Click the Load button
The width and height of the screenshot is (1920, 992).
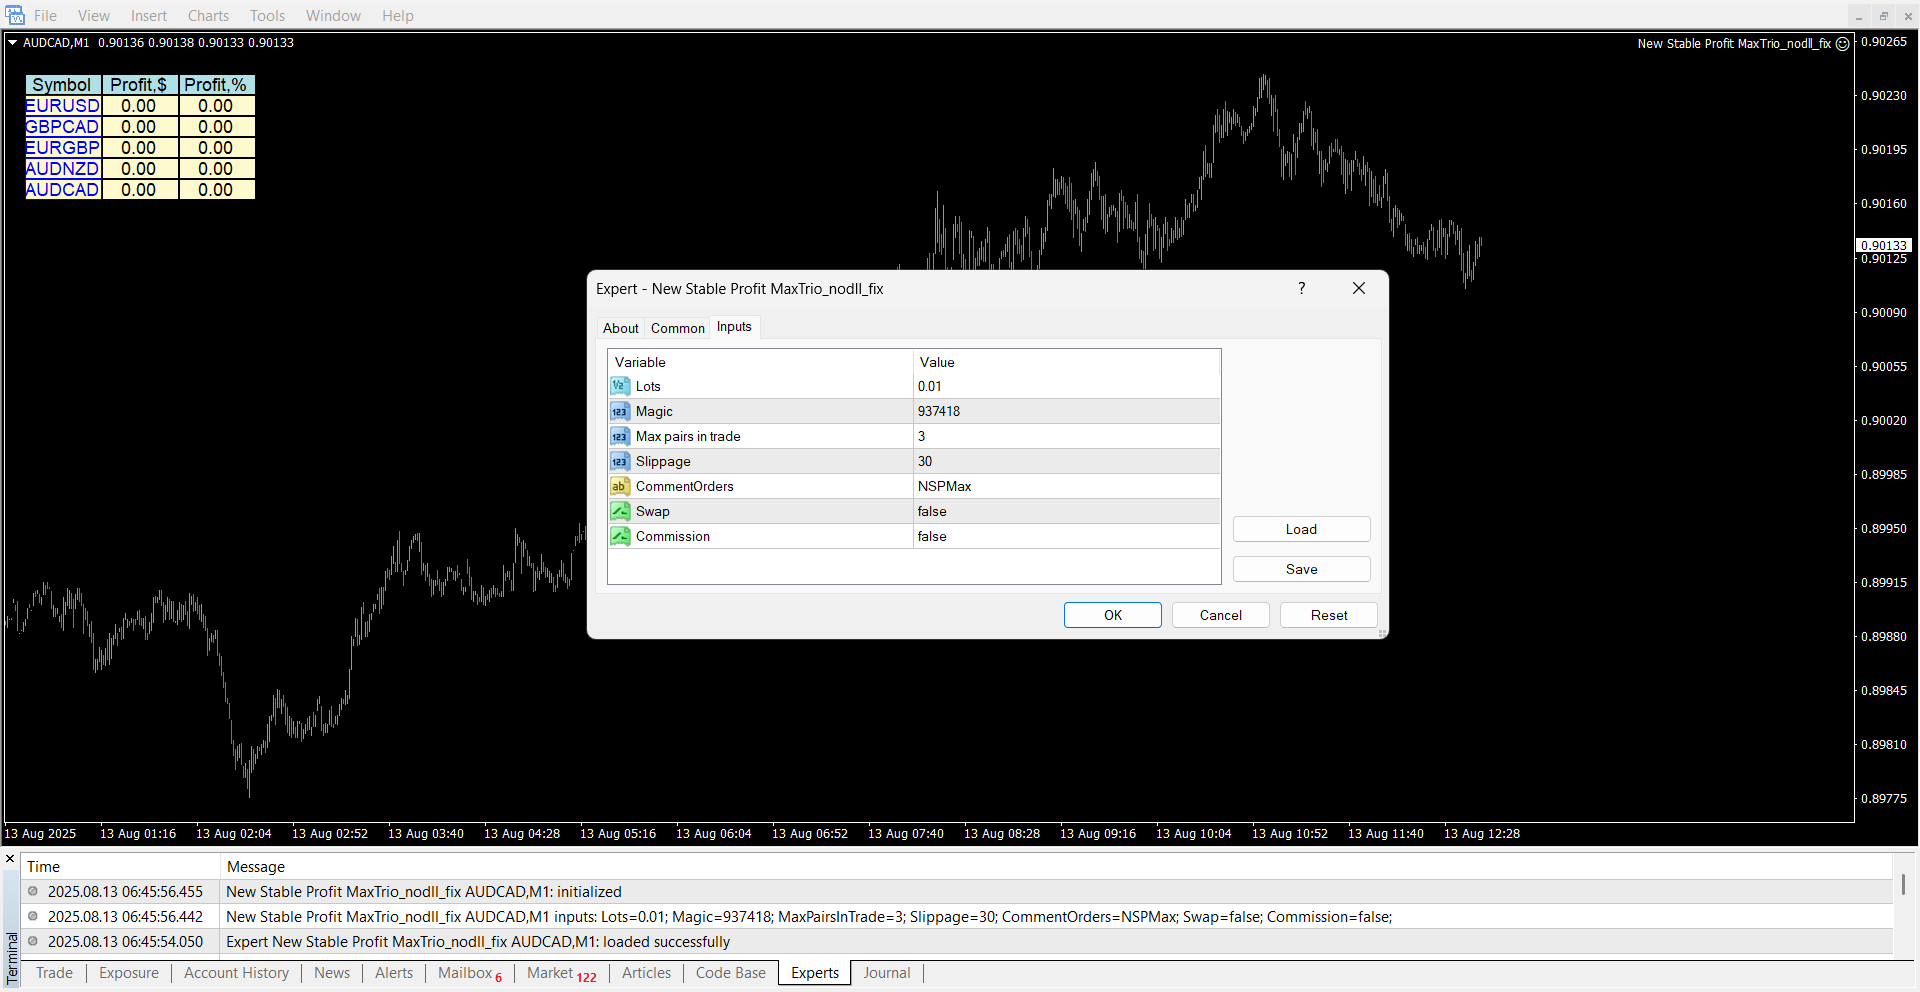click(1301, 529)
